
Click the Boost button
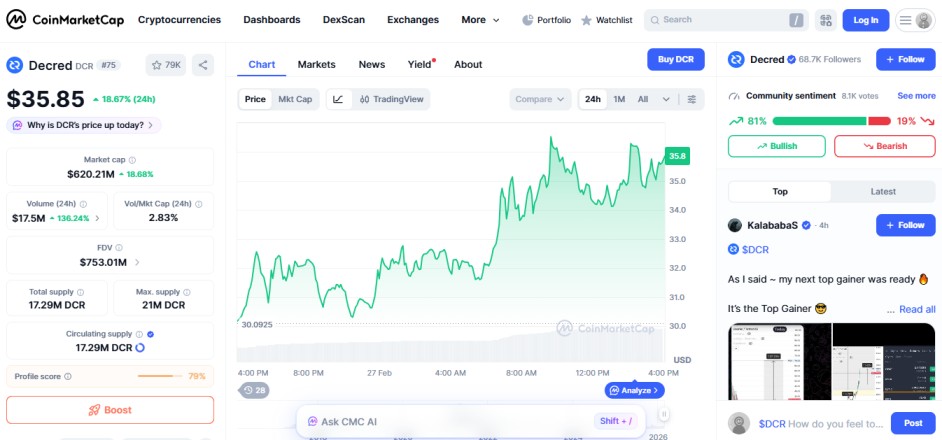[110, 410]
